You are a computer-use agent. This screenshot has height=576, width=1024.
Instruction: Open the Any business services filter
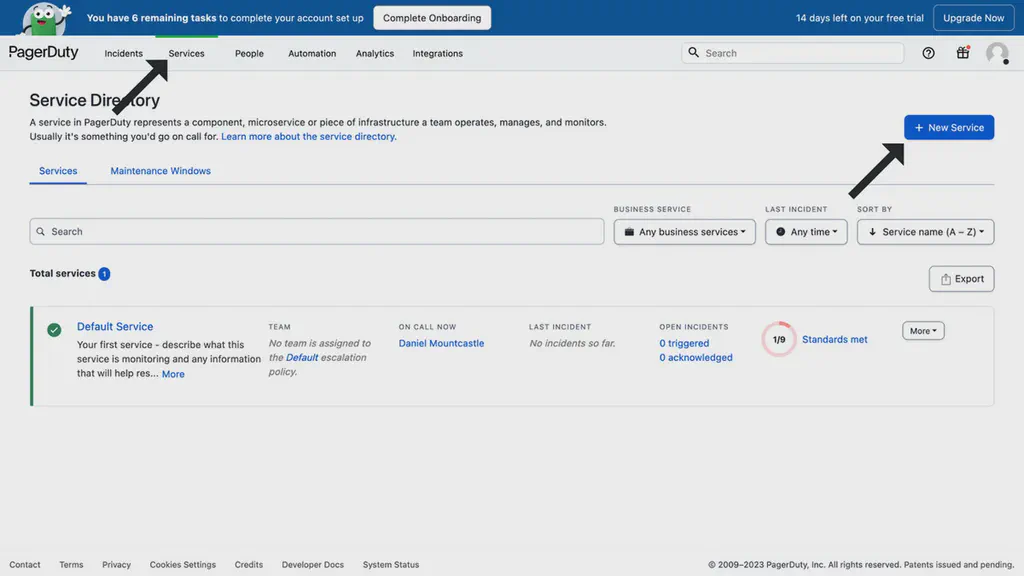[684, 231]
